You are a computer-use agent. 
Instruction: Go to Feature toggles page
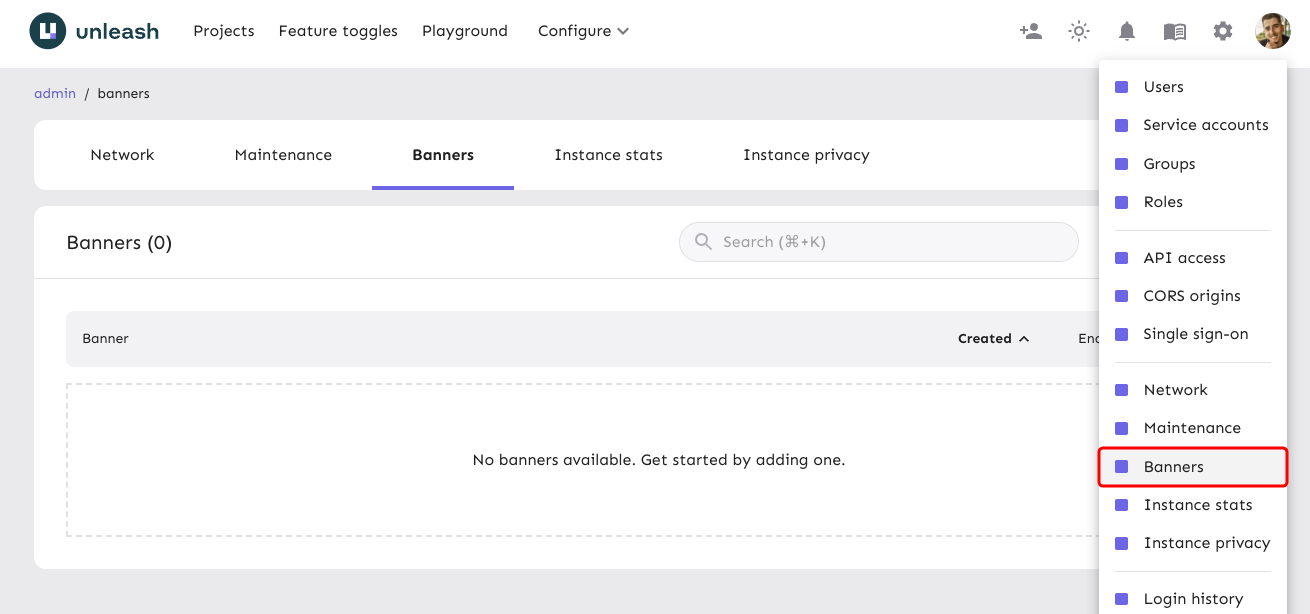(338, 31)
